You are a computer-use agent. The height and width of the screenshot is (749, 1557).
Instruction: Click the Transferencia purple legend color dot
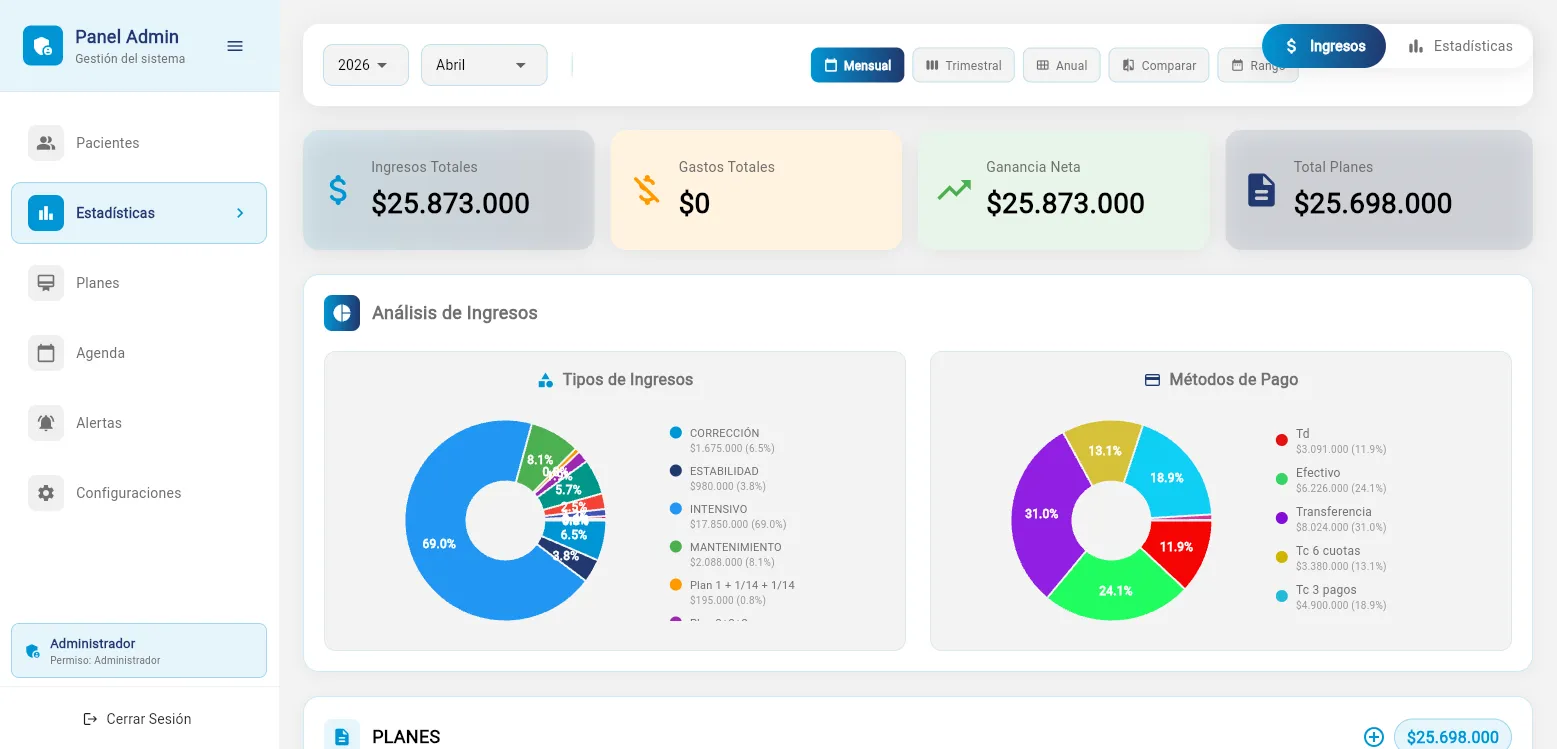pos(1282,518)
